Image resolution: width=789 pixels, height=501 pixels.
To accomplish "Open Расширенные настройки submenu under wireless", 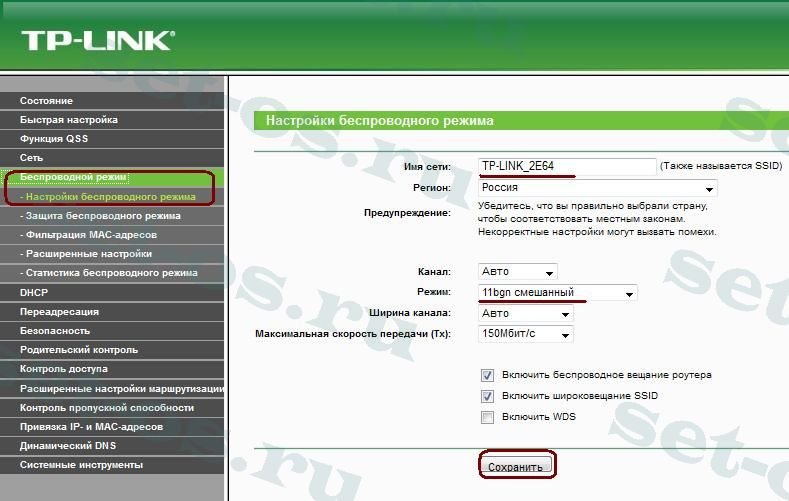I will (112, 254).
